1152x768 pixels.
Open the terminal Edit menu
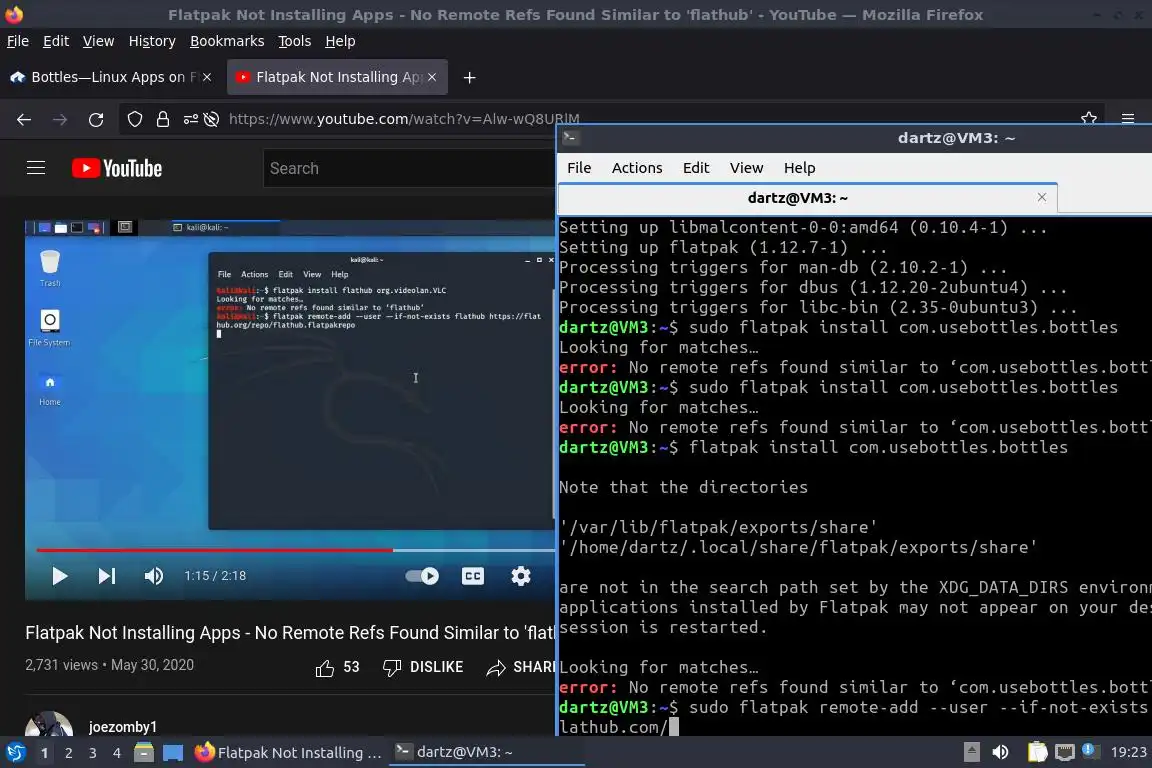[696, 168]
